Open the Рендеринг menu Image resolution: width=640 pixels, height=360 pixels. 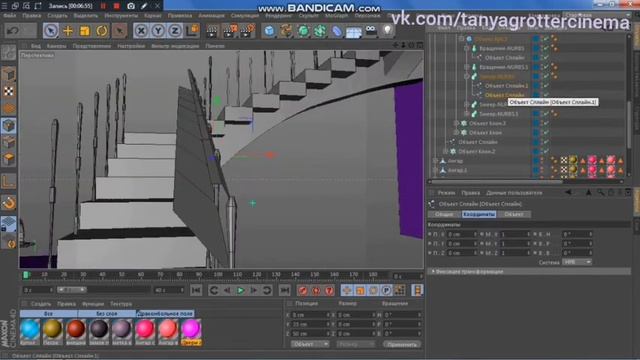coord(278,16)
